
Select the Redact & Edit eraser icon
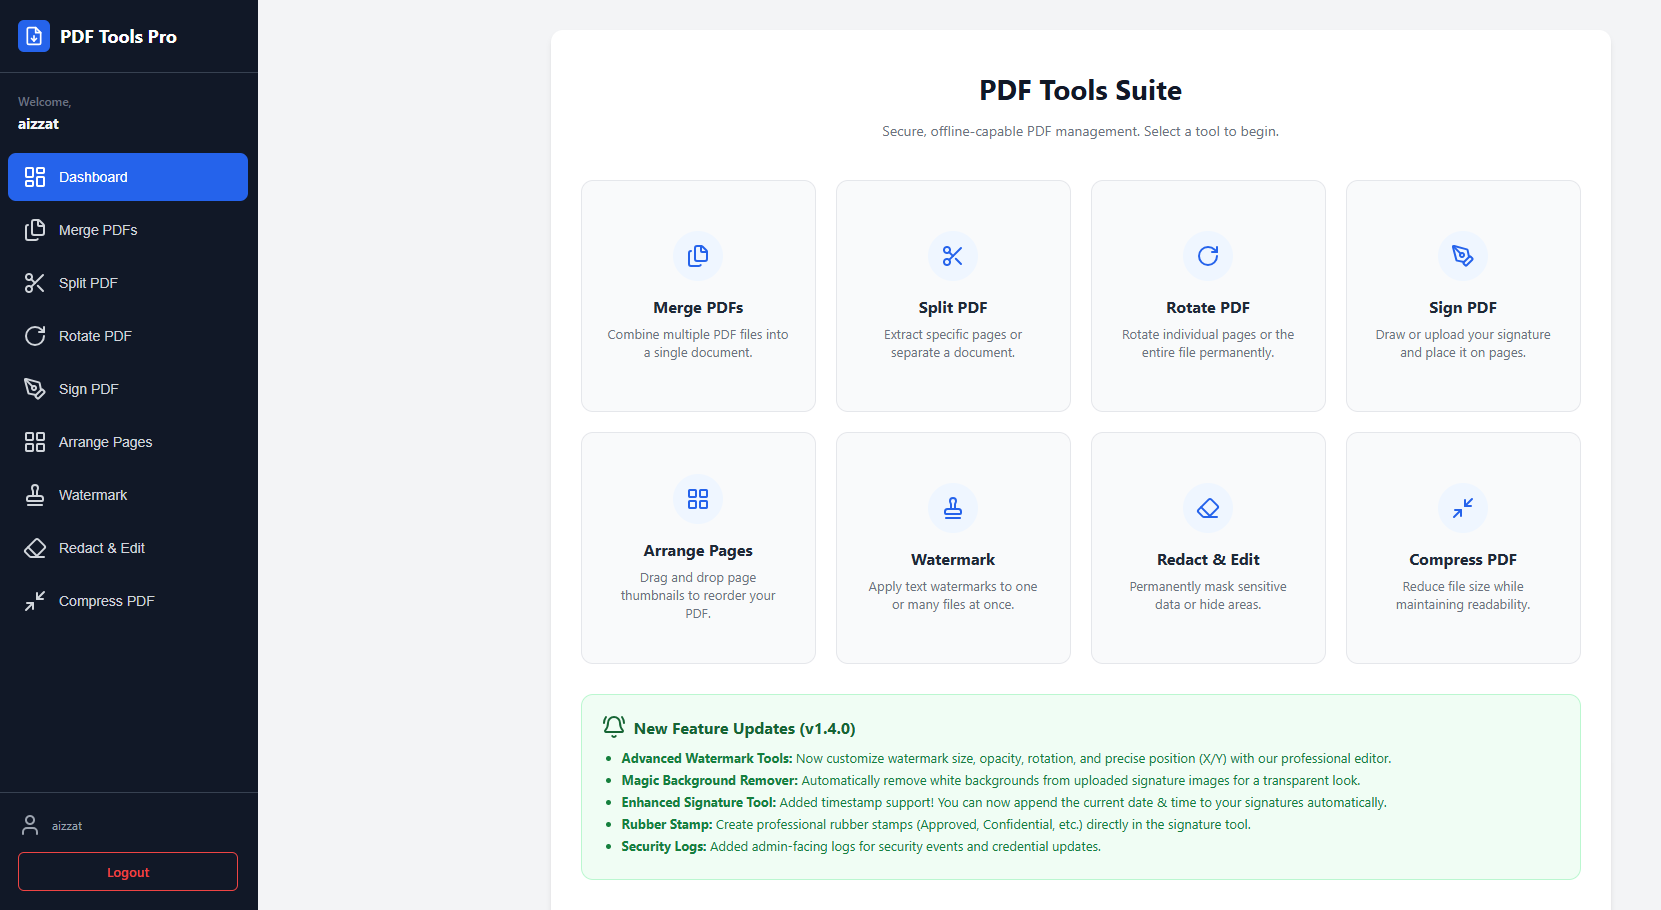(x=1207, y=507)
